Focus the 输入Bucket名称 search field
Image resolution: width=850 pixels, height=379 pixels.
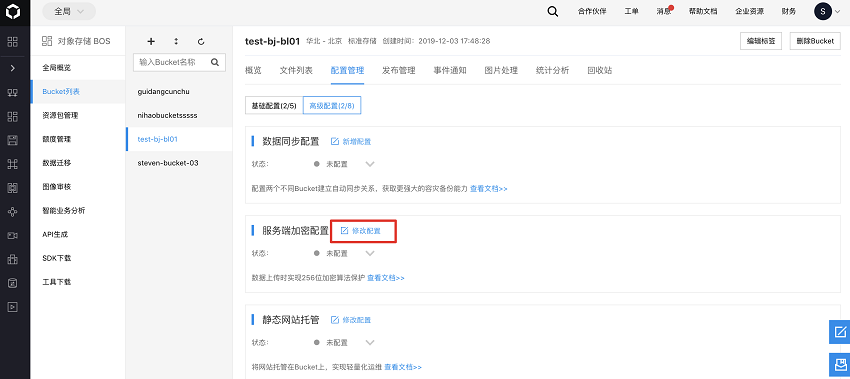179,62
